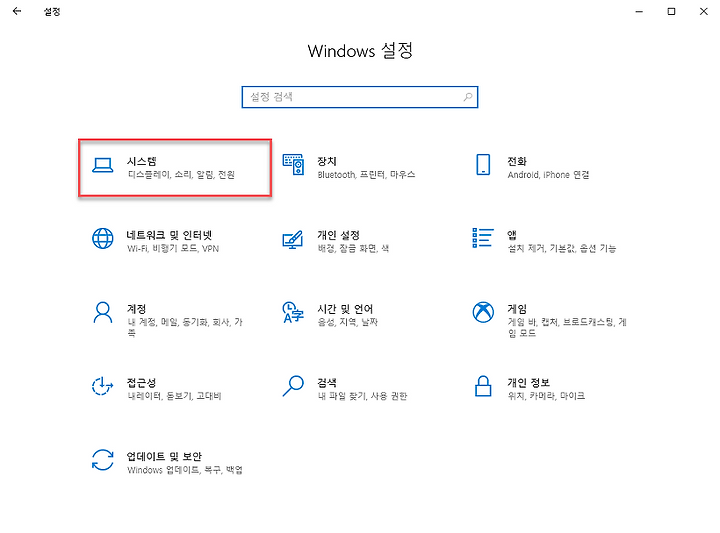Minimize the 설정 window
This screenshot has height=533, width=720.
(639, 11)
